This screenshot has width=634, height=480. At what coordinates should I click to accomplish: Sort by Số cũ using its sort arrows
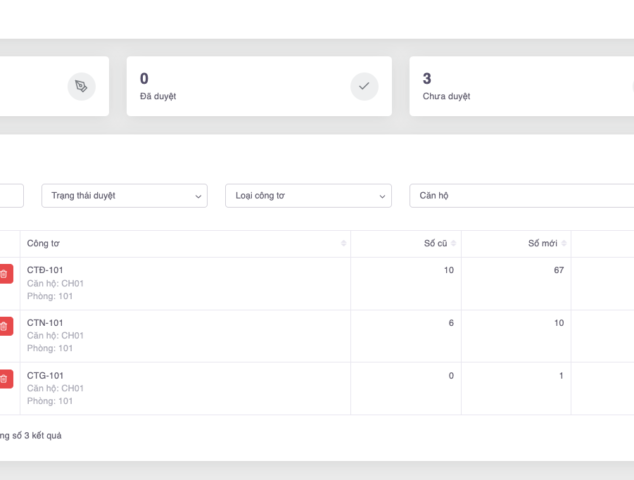(x=454, y=244)
